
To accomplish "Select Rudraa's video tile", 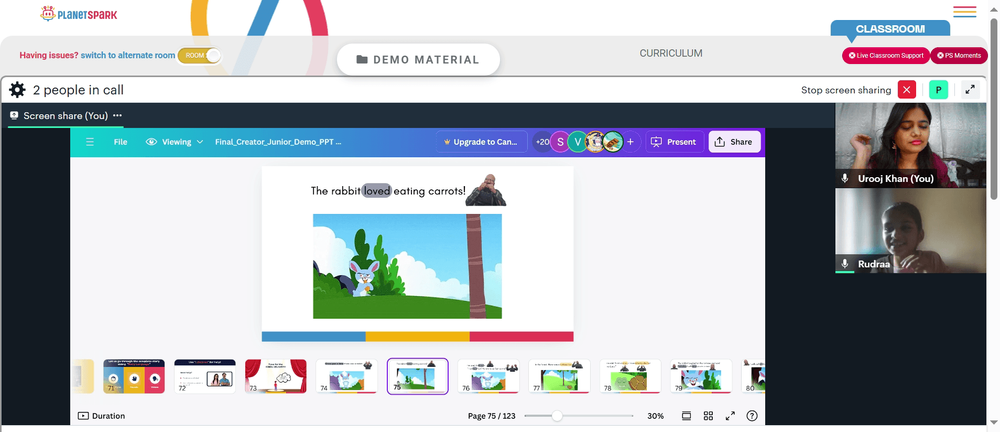I will point(910,230).
